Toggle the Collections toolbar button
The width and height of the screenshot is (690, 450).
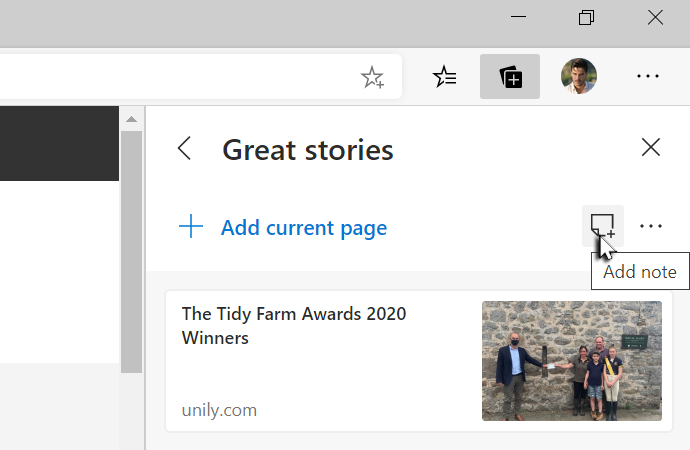(510, 77)
